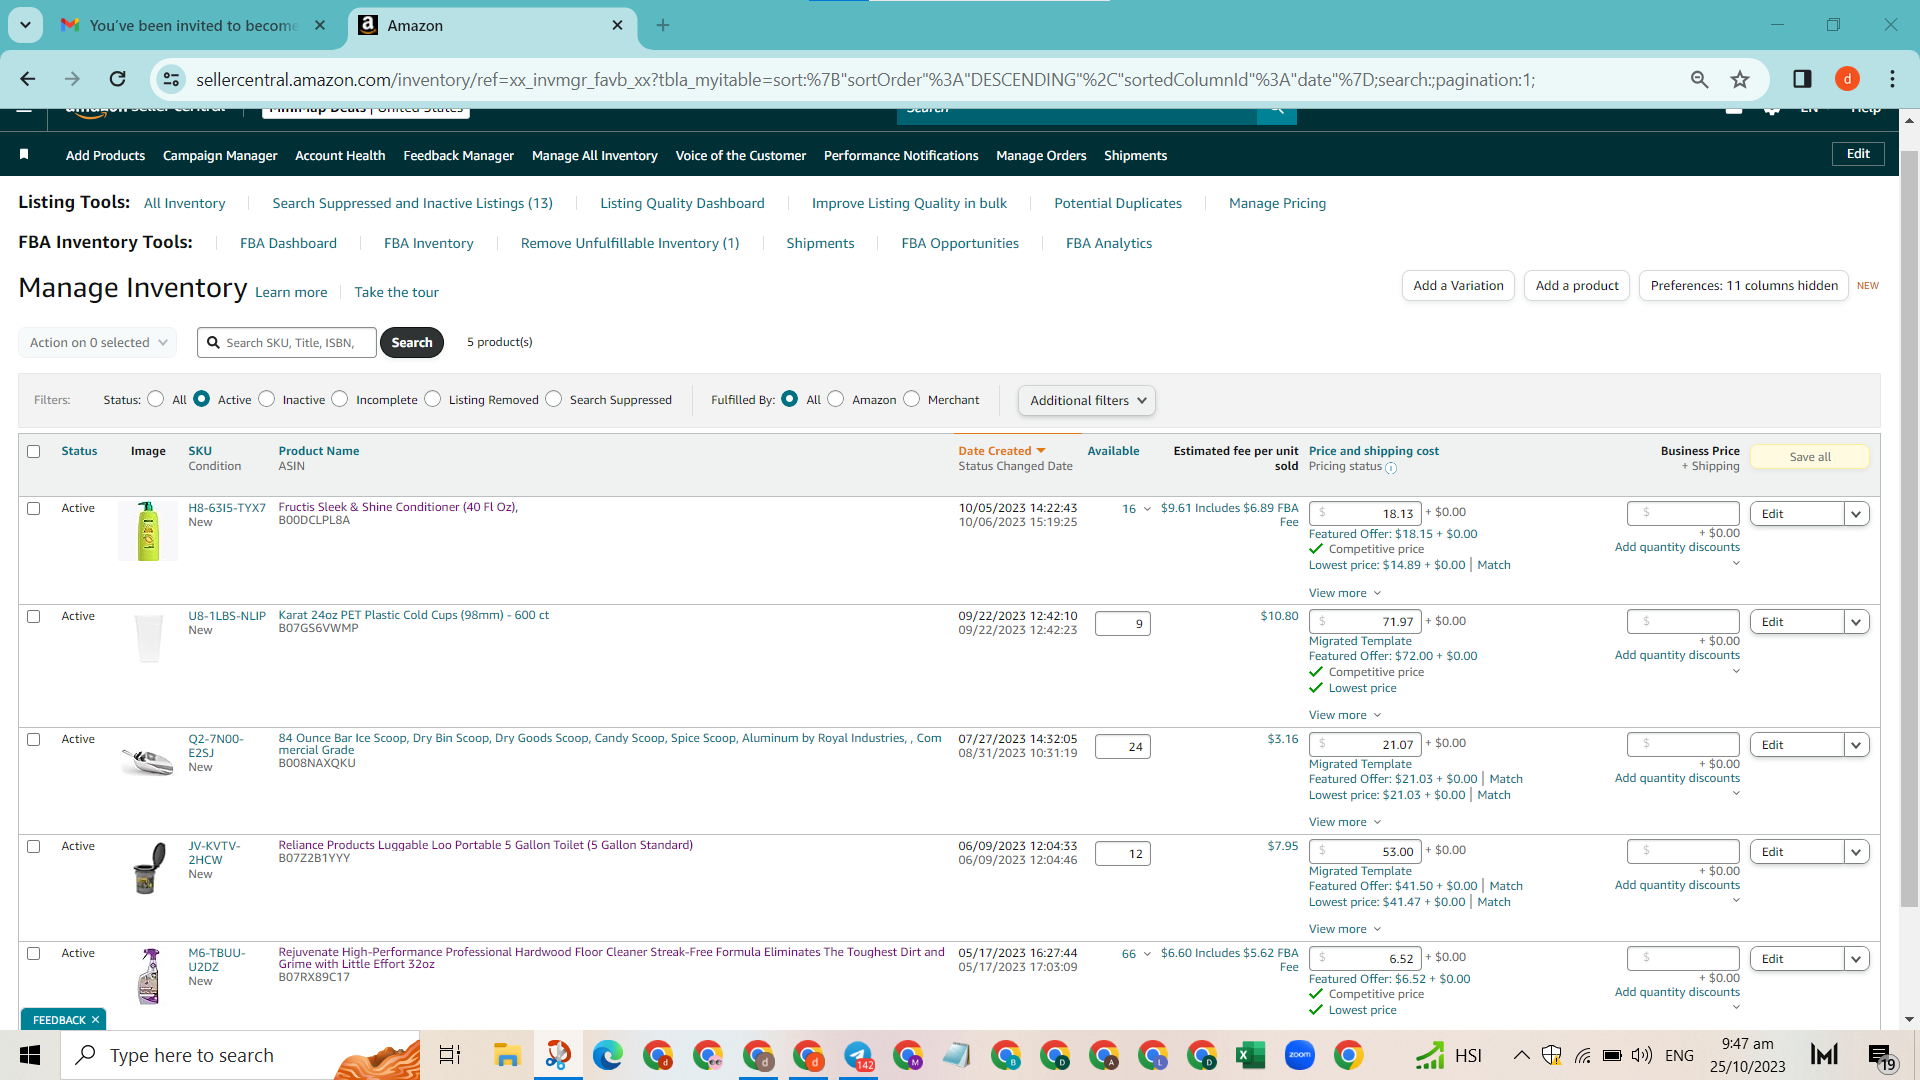
Task: Check the box for SKU H8-63I5-TYX7
Action: tap(34, 508)
